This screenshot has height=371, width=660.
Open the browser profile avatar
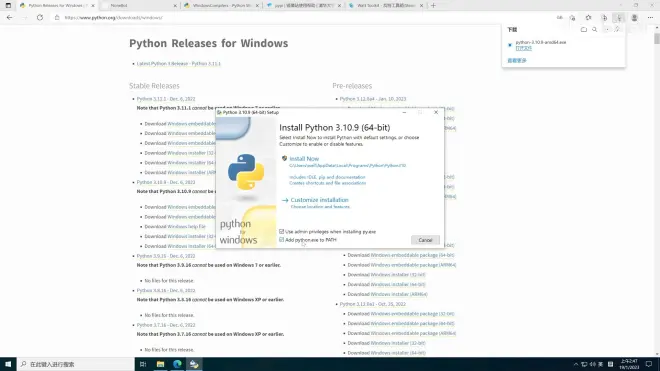point(634,18)
